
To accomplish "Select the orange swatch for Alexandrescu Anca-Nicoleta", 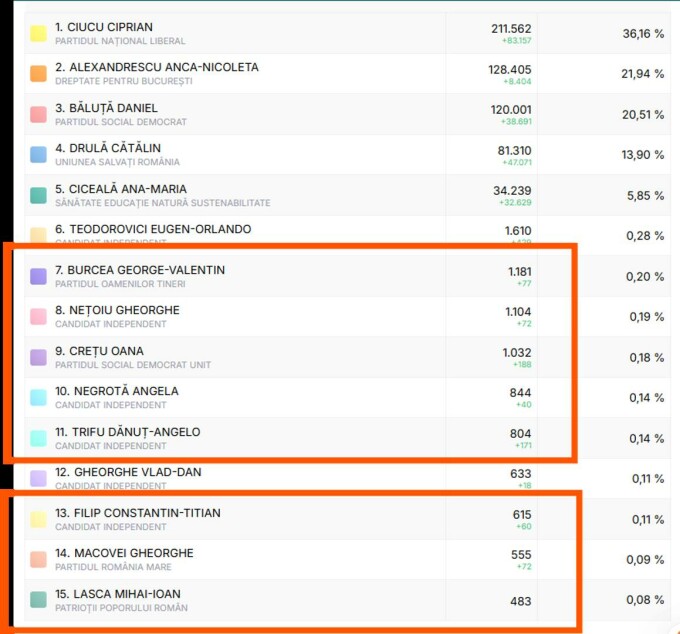I will [x=38, y=74].
